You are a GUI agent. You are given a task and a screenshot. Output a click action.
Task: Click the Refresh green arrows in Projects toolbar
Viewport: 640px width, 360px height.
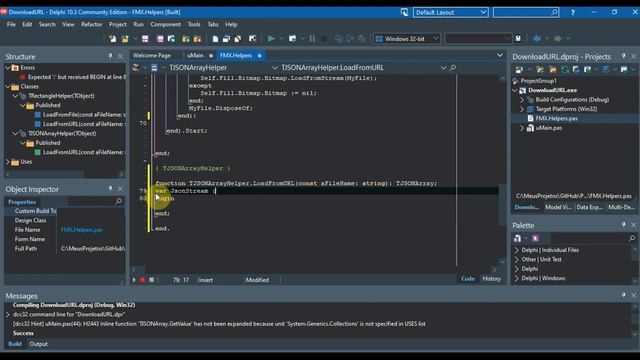pos(565,70)
